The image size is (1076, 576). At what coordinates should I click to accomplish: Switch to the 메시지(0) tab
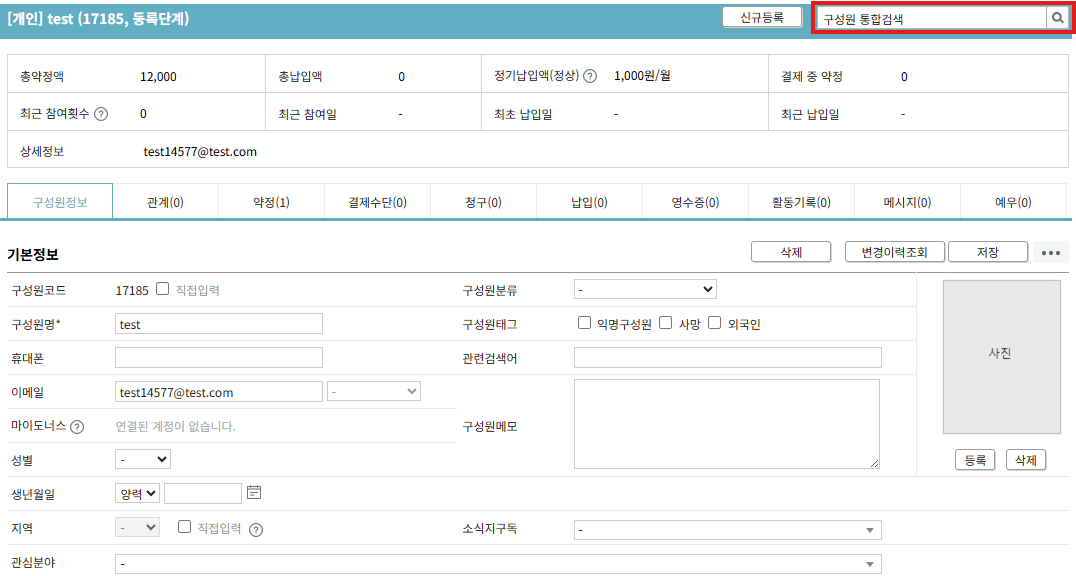pyautogui.click(x=907, y=202)
